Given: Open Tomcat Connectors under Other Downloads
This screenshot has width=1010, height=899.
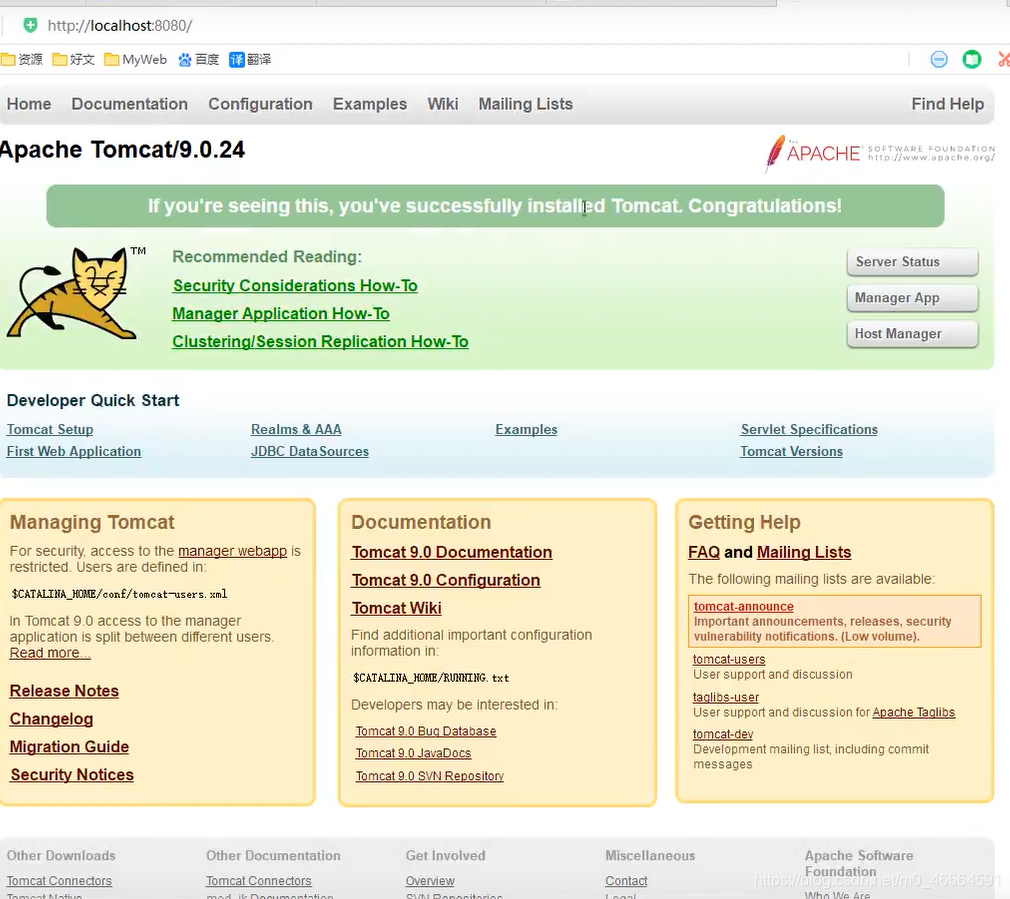Looking at the screenshot, I should point(59,881).
